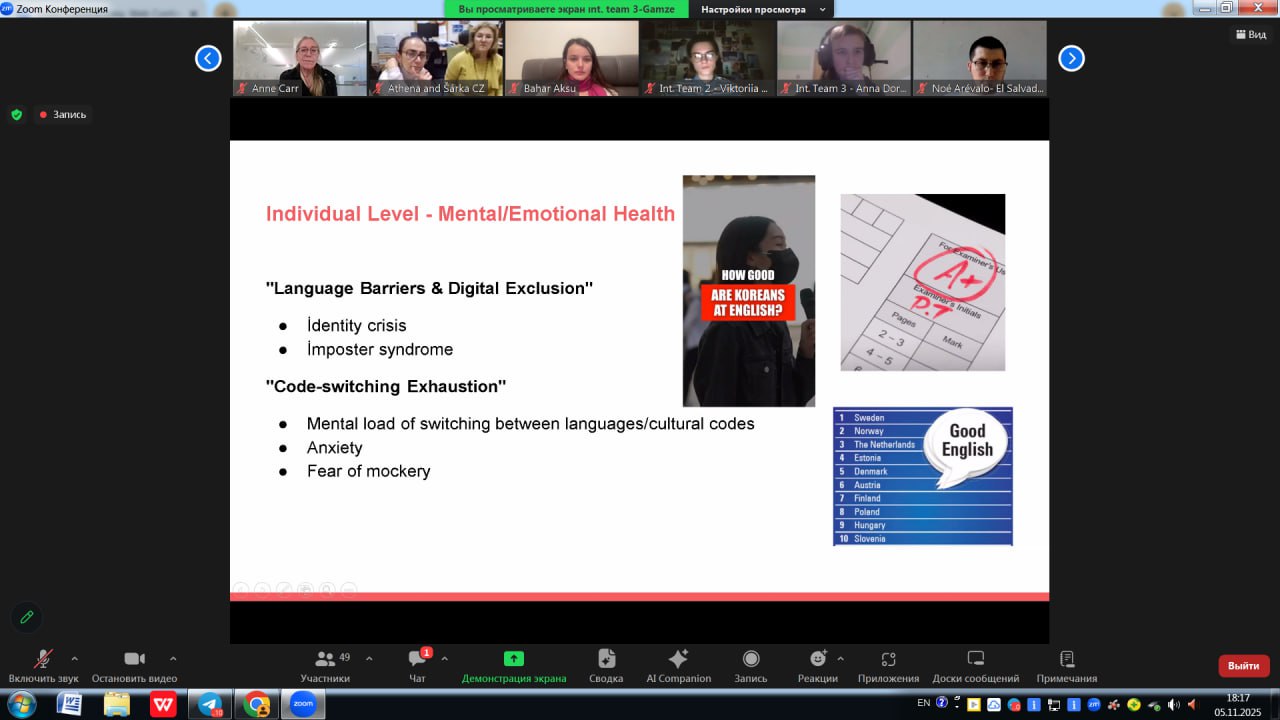1280x720 pixels.
Task: Open the AI Companion
Action: 678,659
